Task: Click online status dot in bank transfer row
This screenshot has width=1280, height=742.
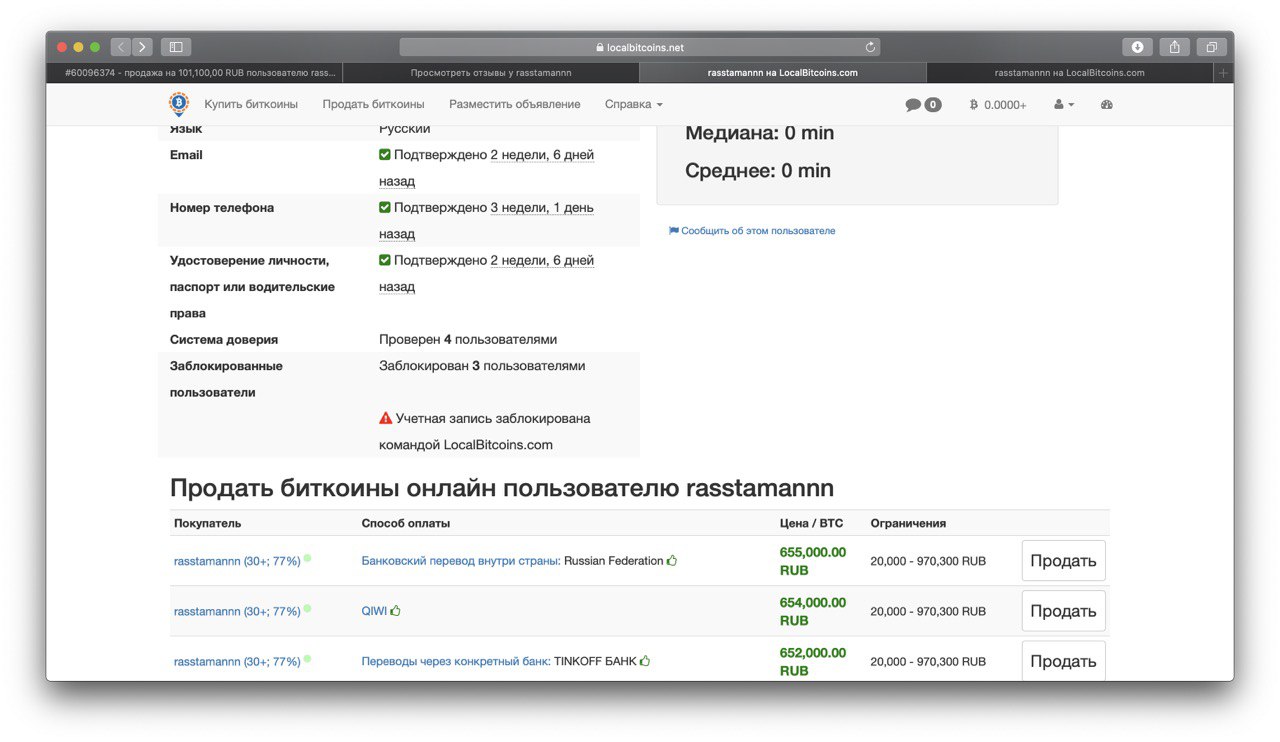Action: [307, 558]
